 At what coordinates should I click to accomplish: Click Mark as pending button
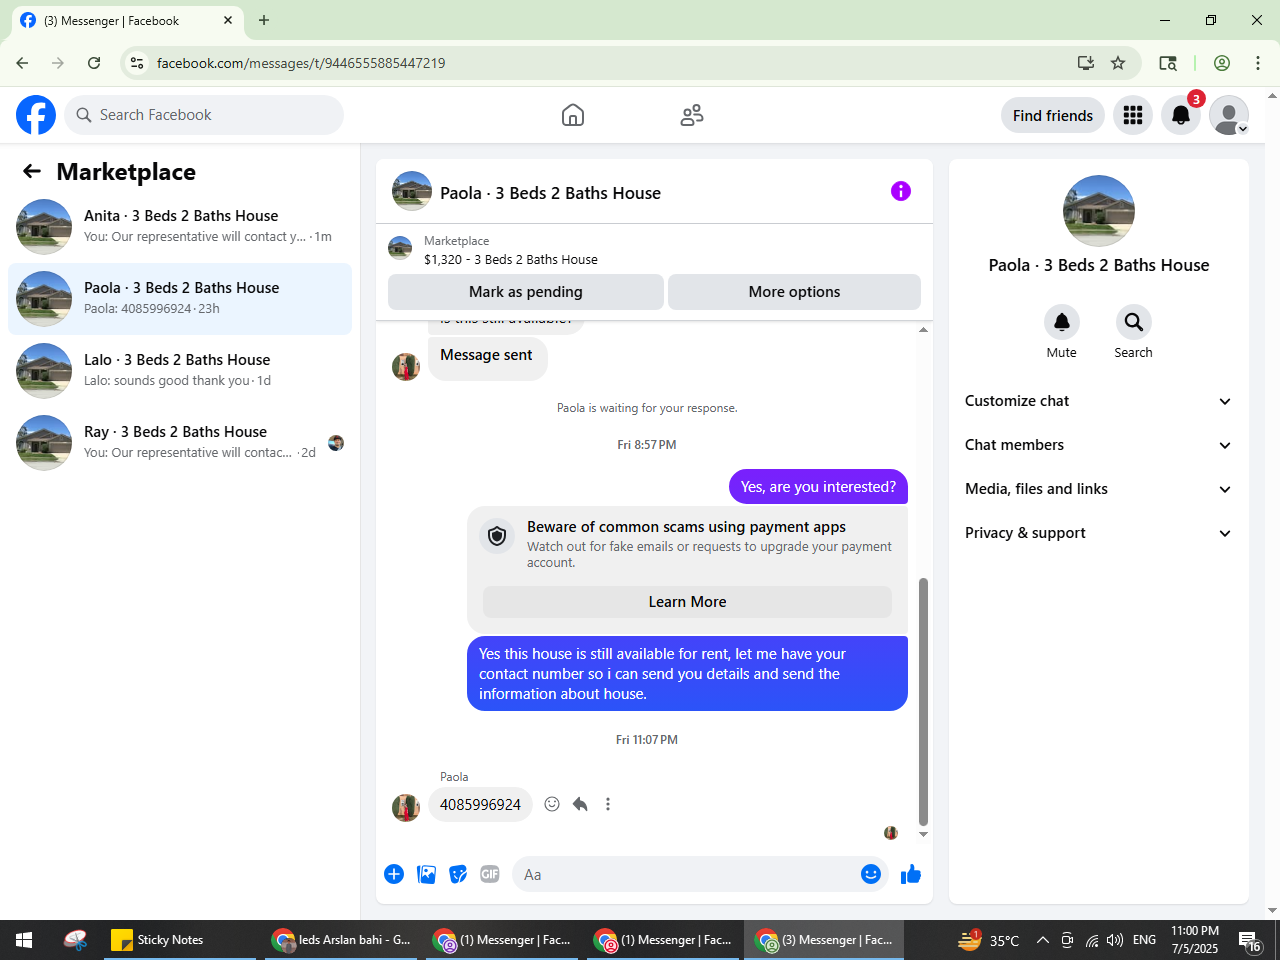pyautogui.click(x=526, y=292)
